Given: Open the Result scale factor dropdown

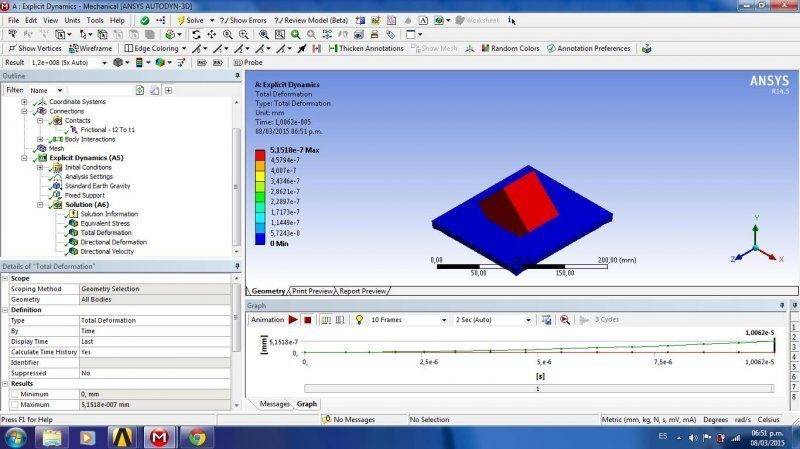Looking at the screenshot, I should tap(104, 62).
